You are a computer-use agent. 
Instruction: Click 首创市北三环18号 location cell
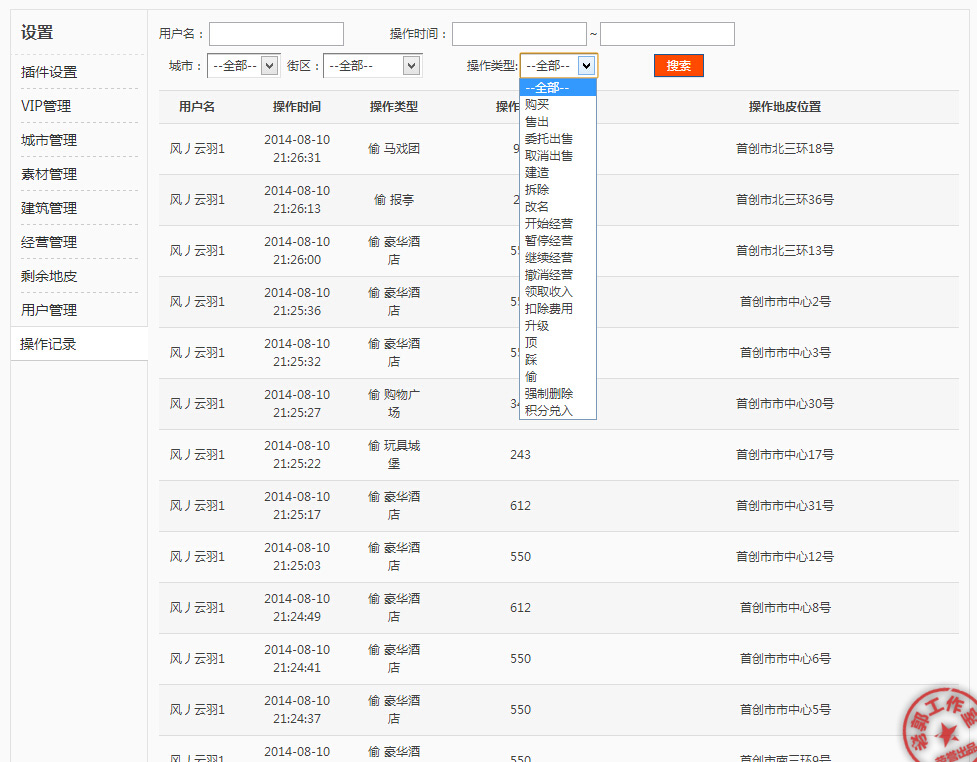click(785, 149)
